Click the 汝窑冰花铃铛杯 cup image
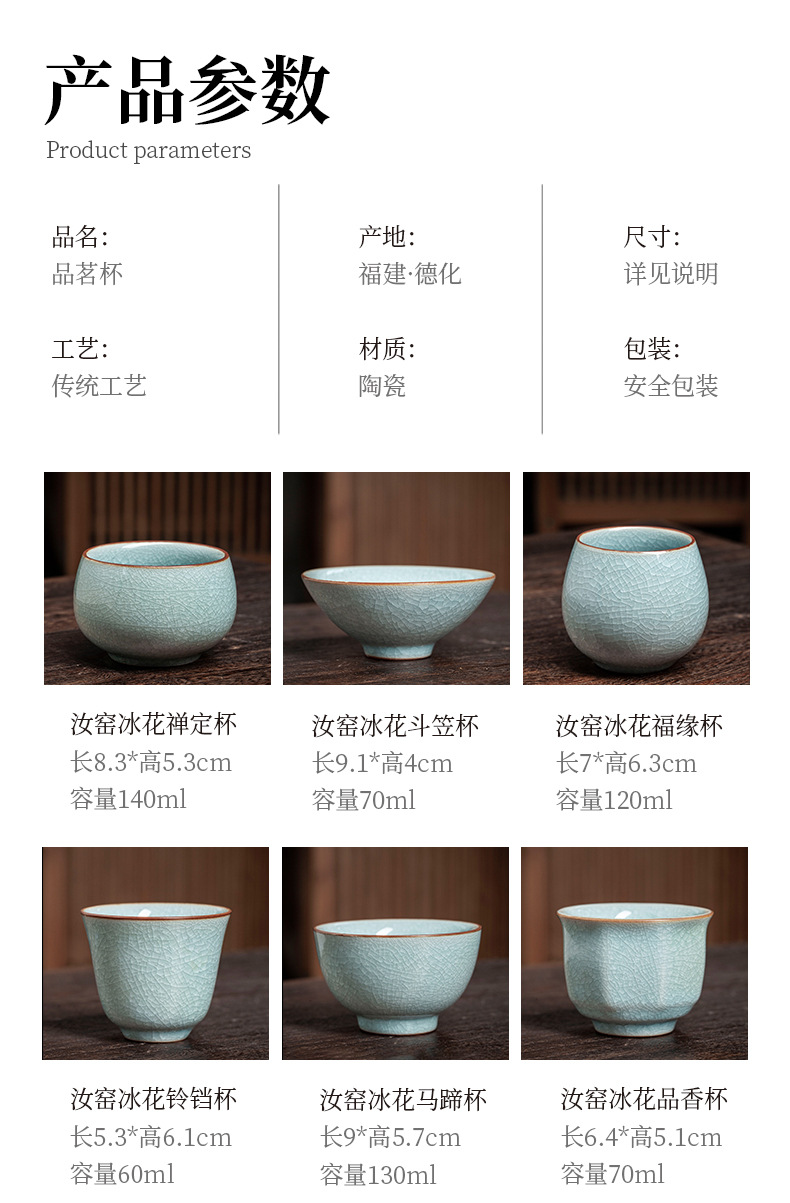Viewport: 790px width, 1203px height. tap(155, 953)
